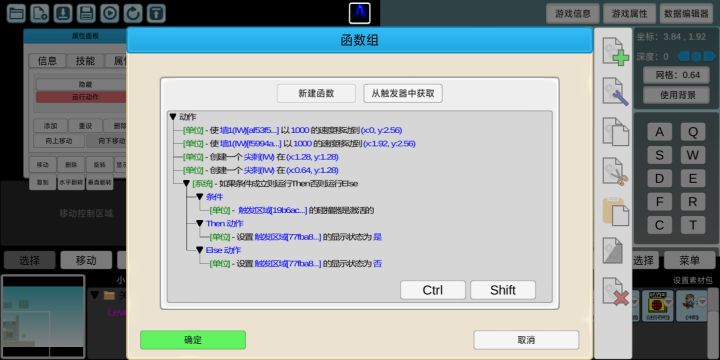This screenshot has height=360, width=720.
Task: Cancel the dialog with 取消 button
Action: (526, 340)
